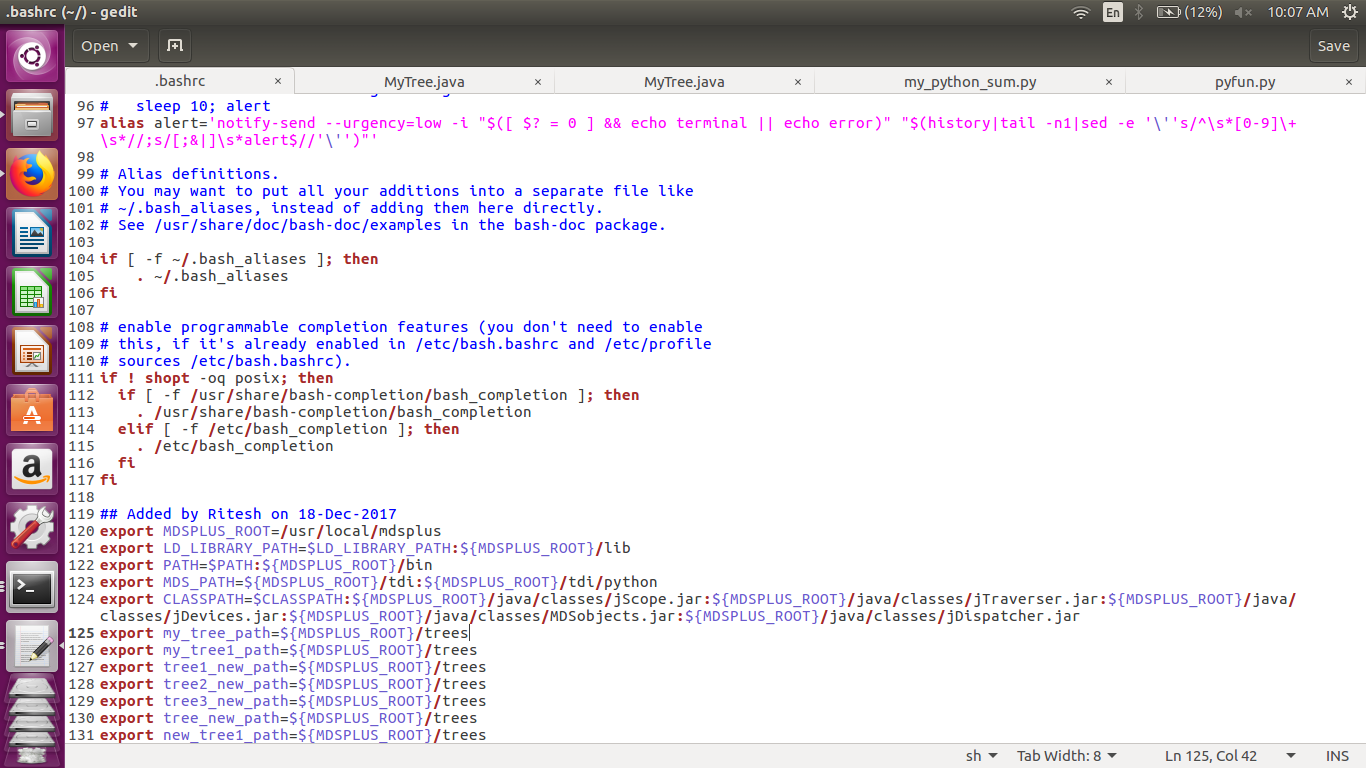Open the Open recent documents dropdown
The width and height of the screenshot is (1366, 768).
[x=110, y=45]
